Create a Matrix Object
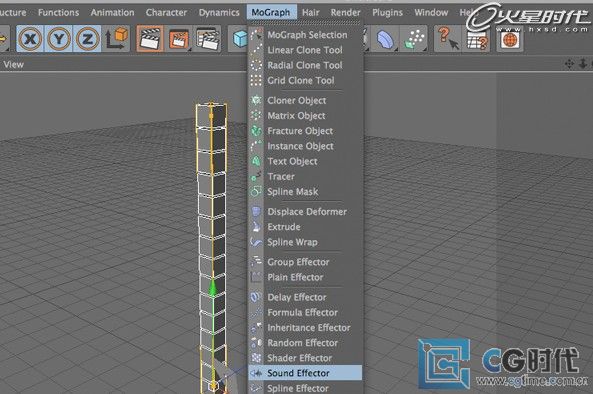The image size is (593, 394). [x=305, y=116]
